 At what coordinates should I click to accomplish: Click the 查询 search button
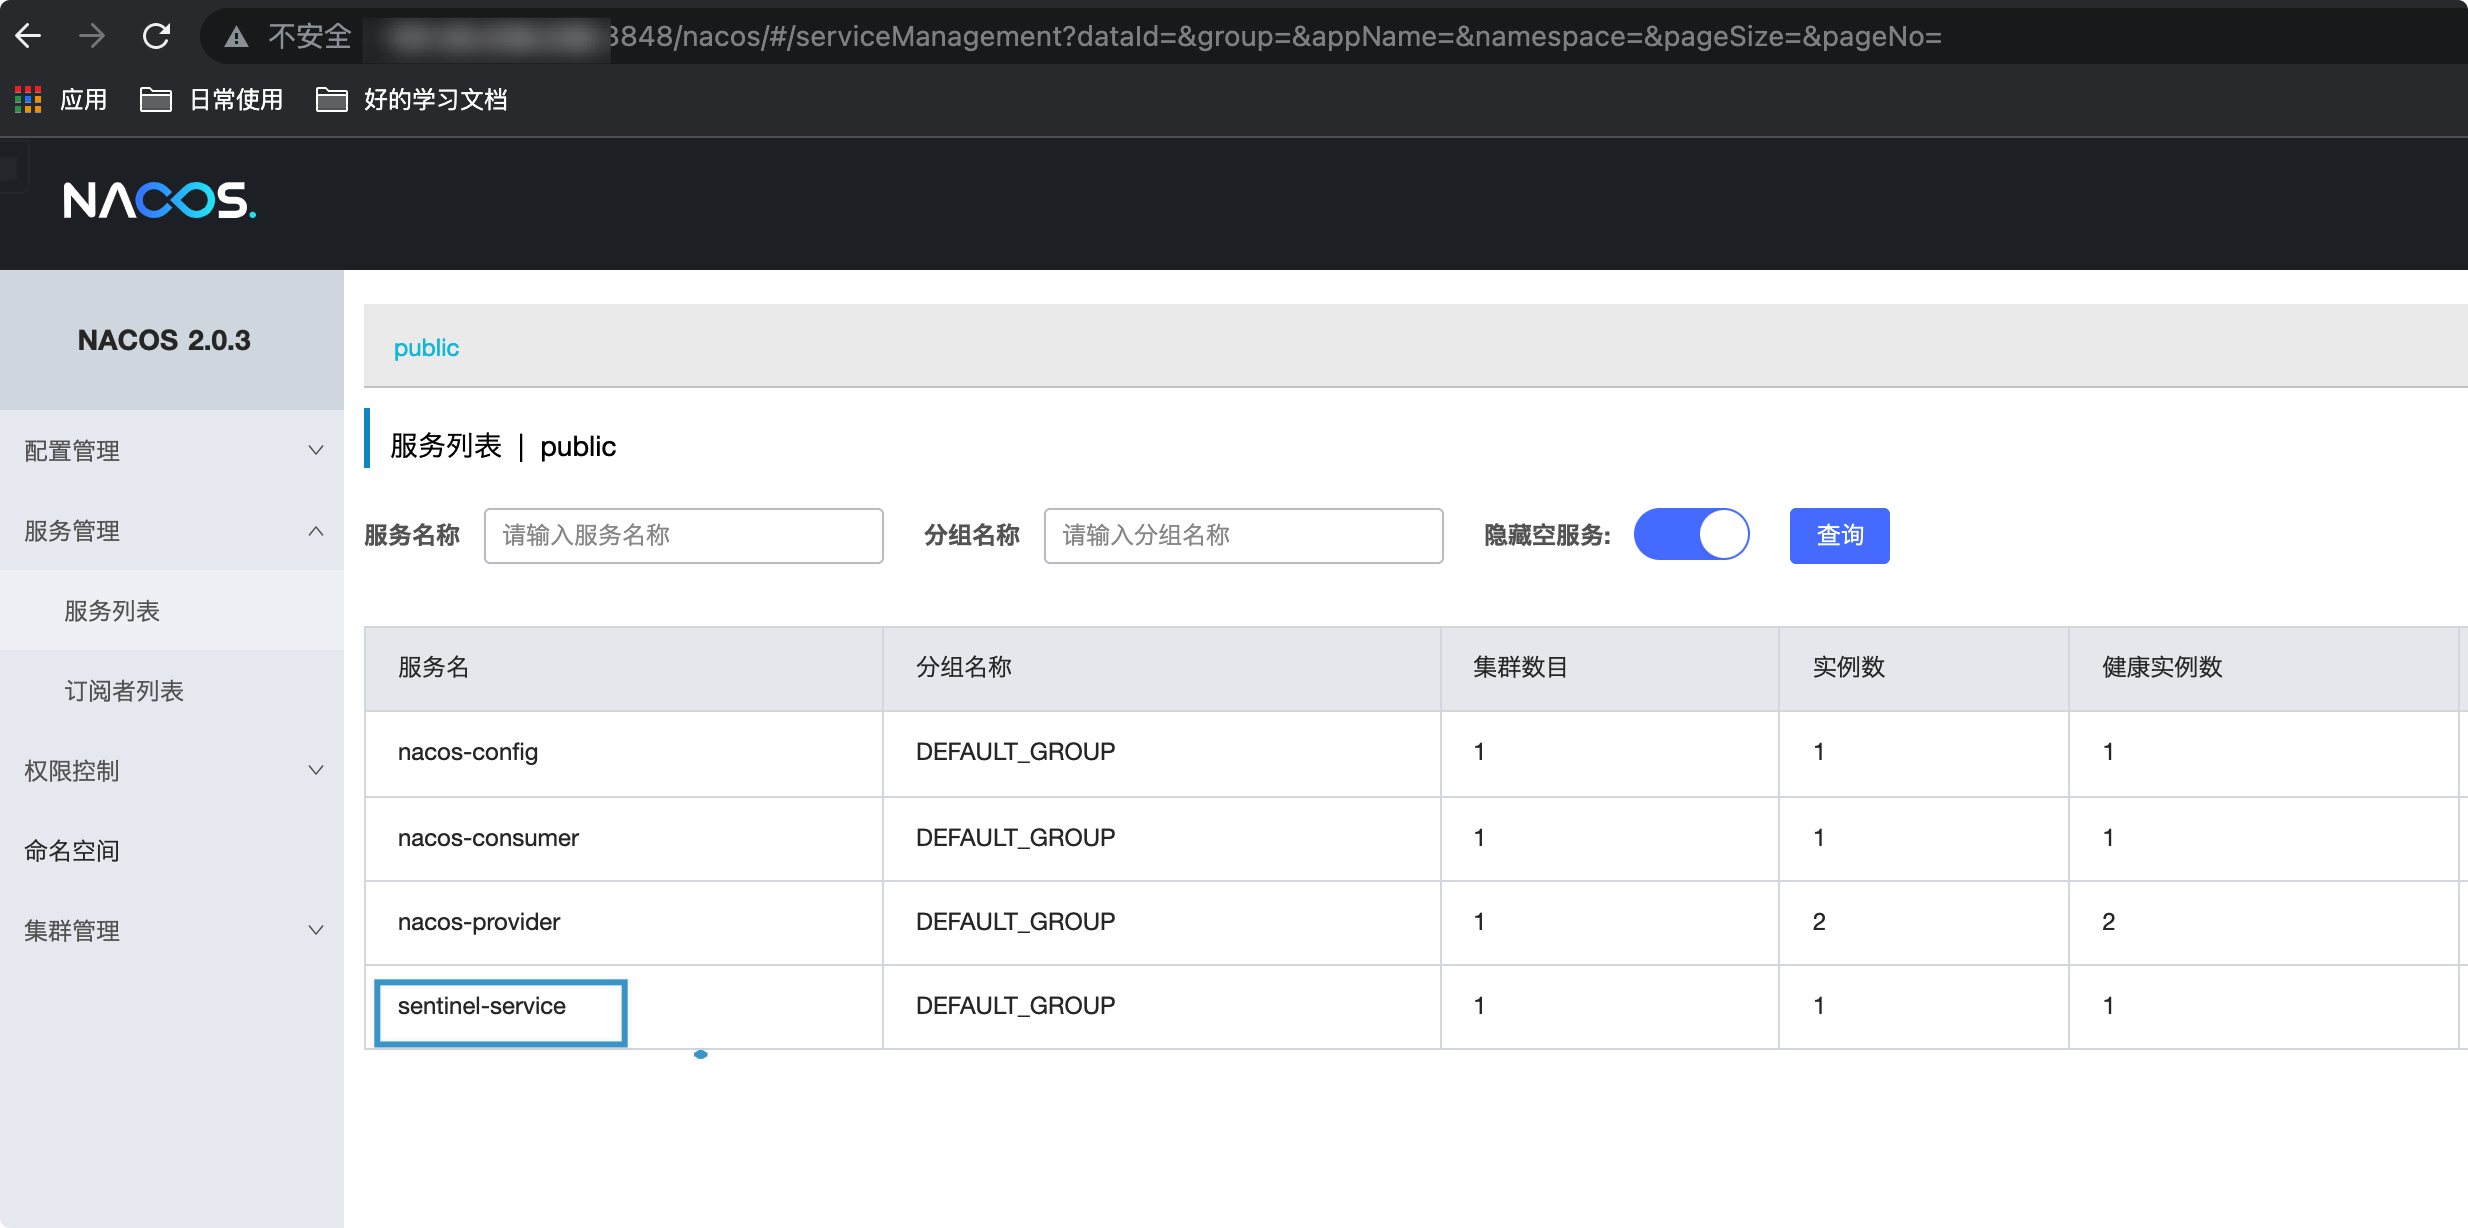(x=1839, y=535)
